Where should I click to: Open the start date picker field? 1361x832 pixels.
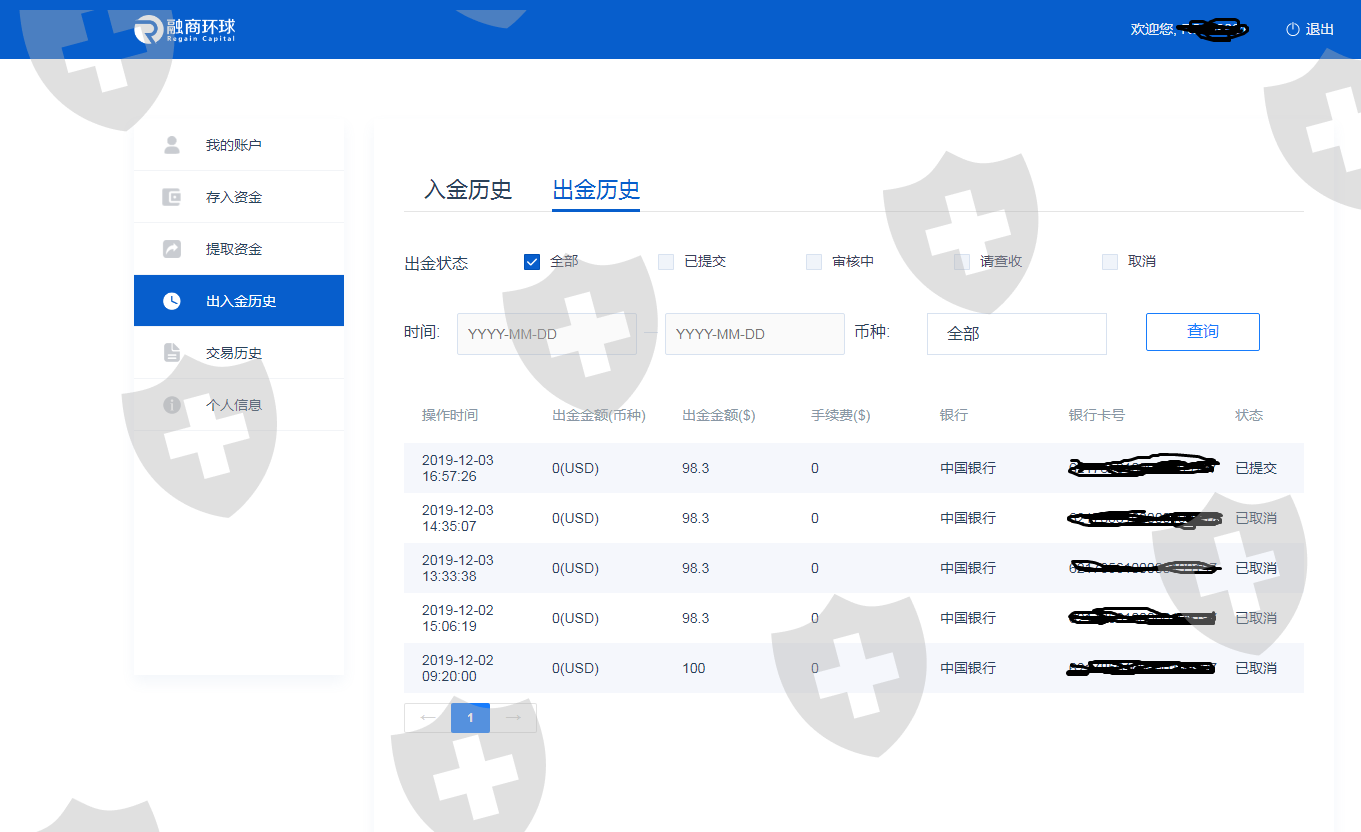(546, 334)
